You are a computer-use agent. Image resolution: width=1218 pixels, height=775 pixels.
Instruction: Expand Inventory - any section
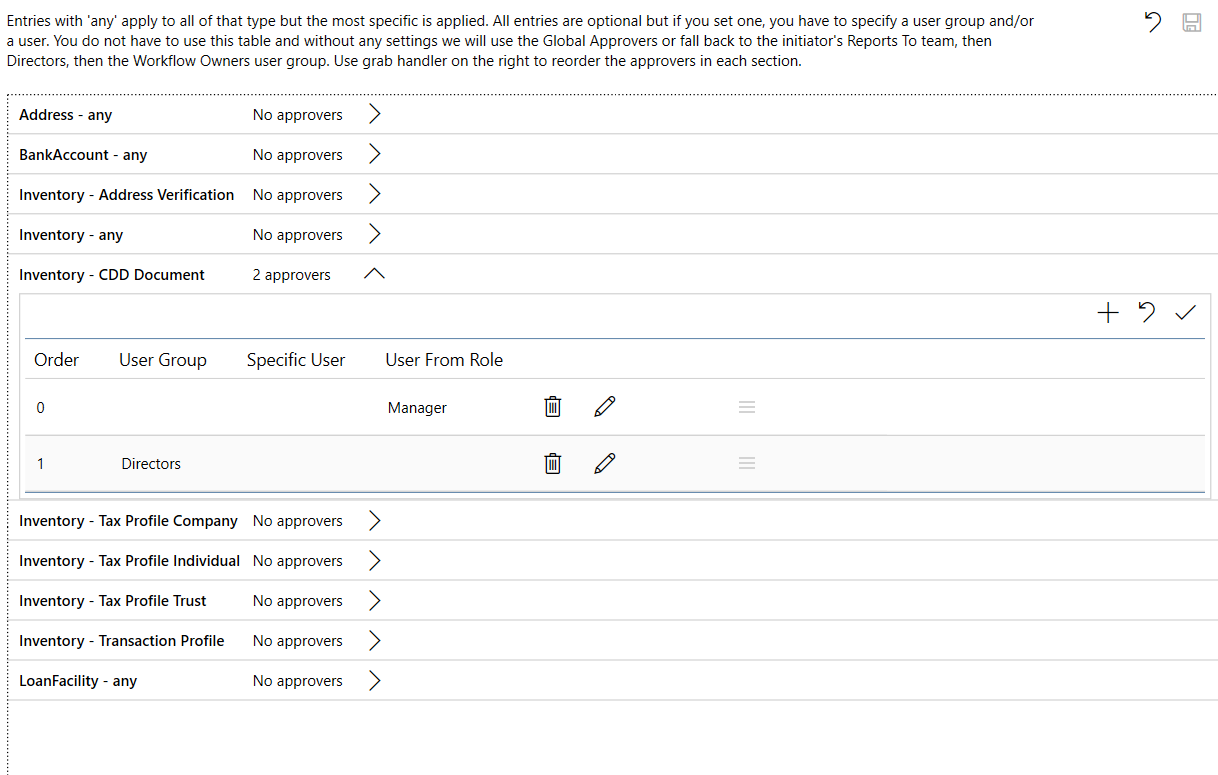coord(375,234)
